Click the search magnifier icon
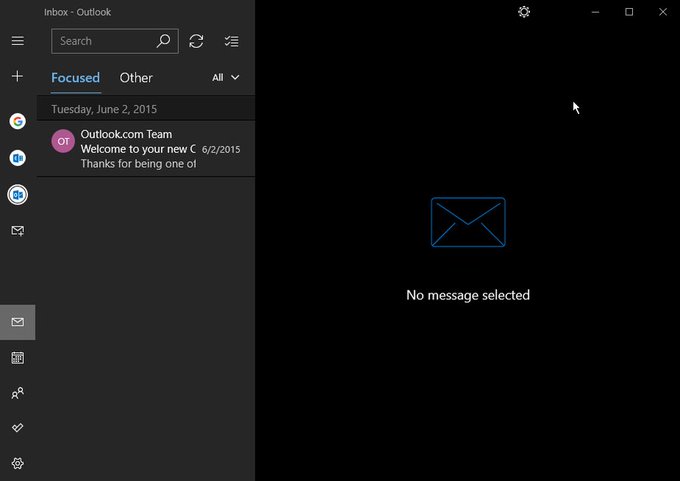 click(163, 41)
